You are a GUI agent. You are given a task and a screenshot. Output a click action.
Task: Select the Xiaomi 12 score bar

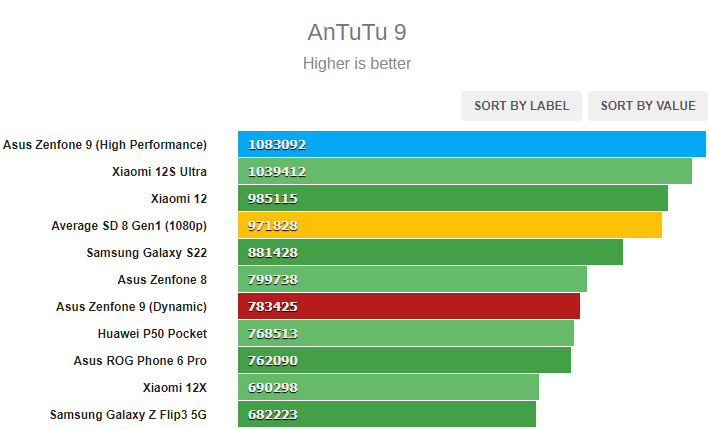coord(453,198)
